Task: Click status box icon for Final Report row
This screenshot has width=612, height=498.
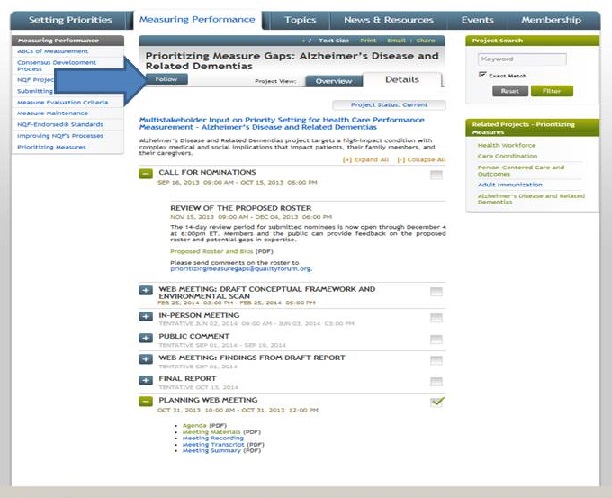Action: [436, 381]
